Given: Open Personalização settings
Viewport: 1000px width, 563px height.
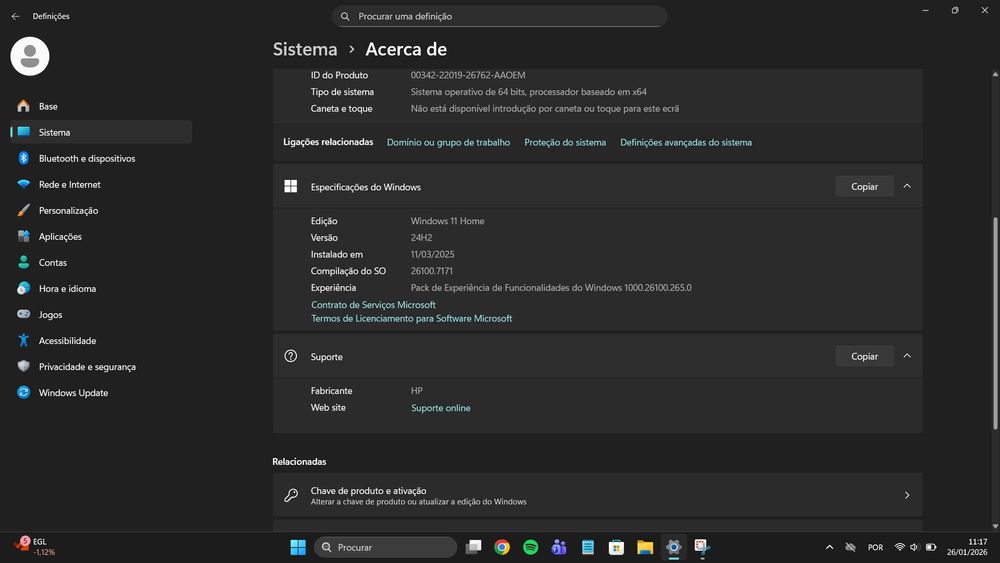Looking at the screenshot, I should [x=101, y=210].
